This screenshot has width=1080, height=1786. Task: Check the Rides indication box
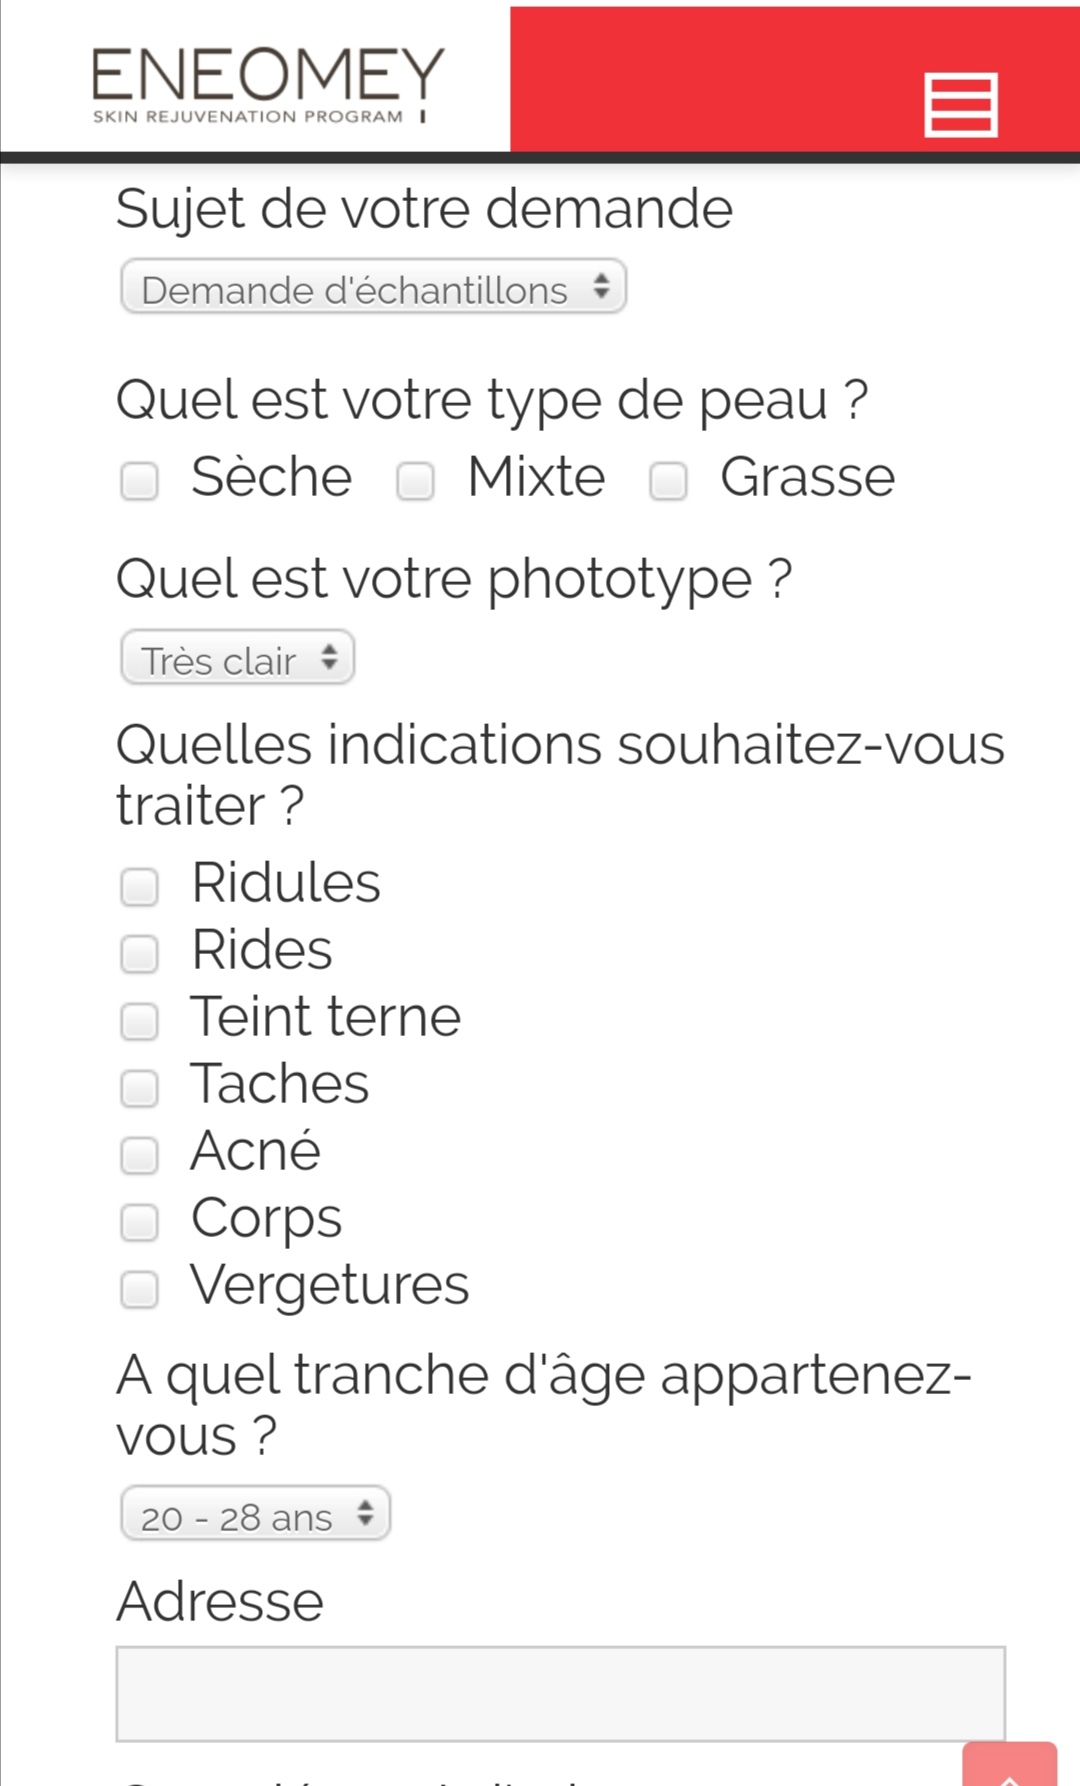pyautogui.click(x=140, y=953)
